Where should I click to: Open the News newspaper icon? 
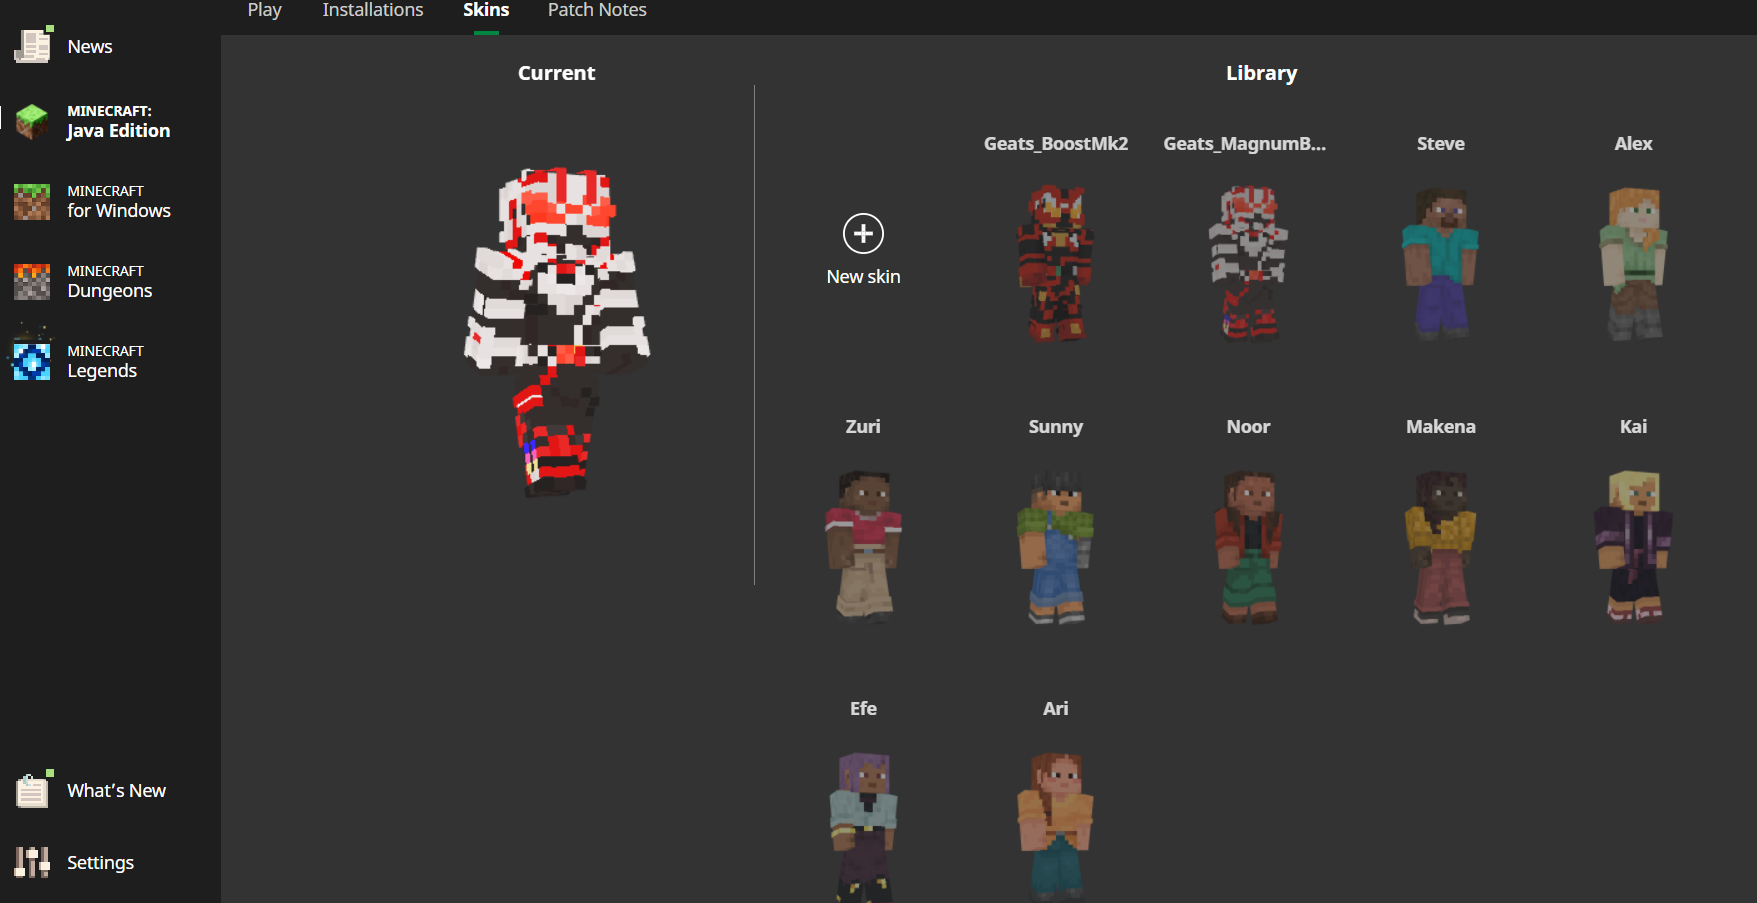33,45
